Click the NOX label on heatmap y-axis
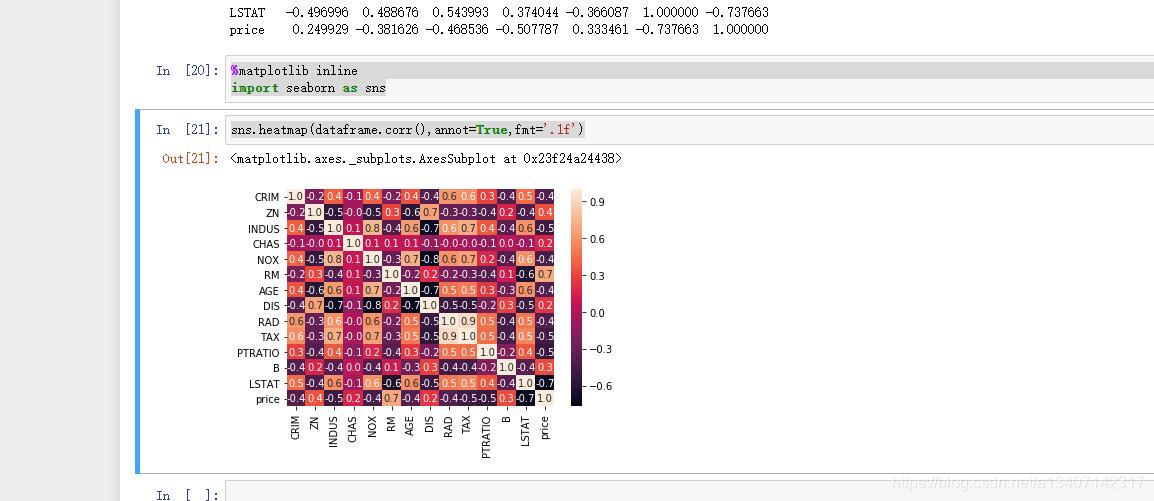 [269, 260]
